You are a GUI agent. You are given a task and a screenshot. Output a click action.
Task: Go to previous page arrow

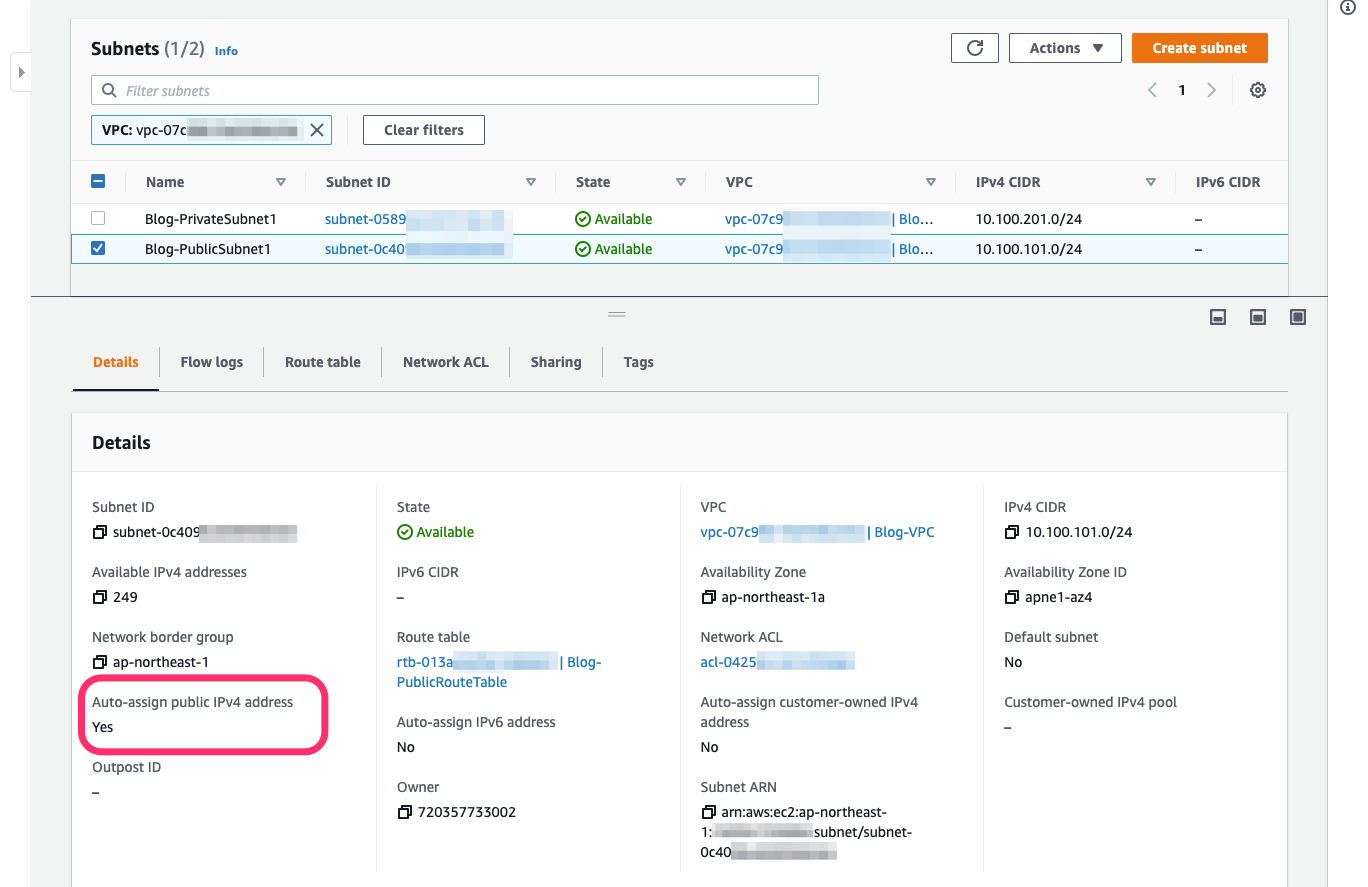click(x=1152, y=90)
